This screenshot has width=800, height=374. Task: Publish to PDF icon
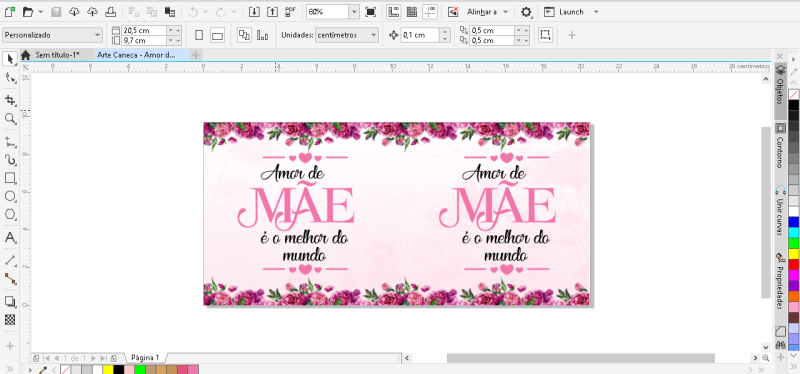(291, 11)
